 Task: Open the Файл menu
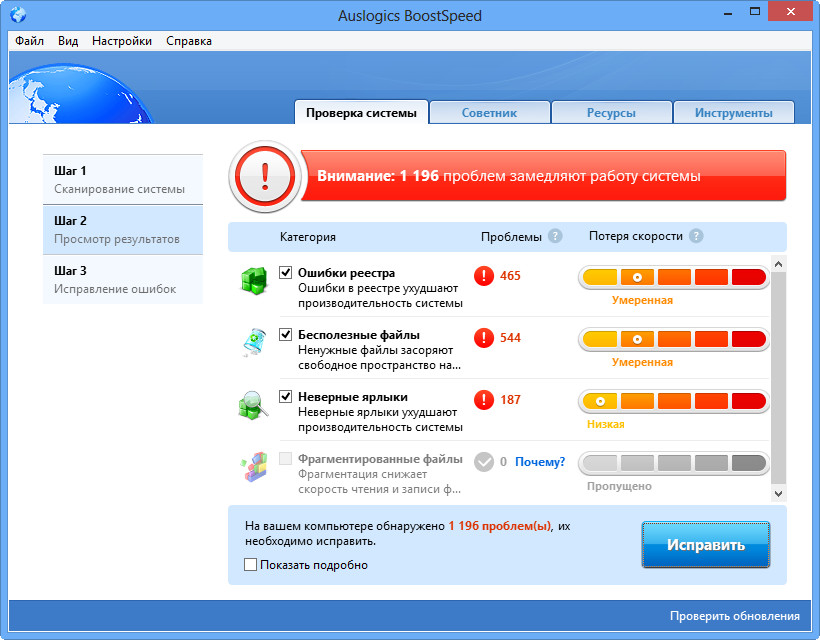tap(29, 41)
